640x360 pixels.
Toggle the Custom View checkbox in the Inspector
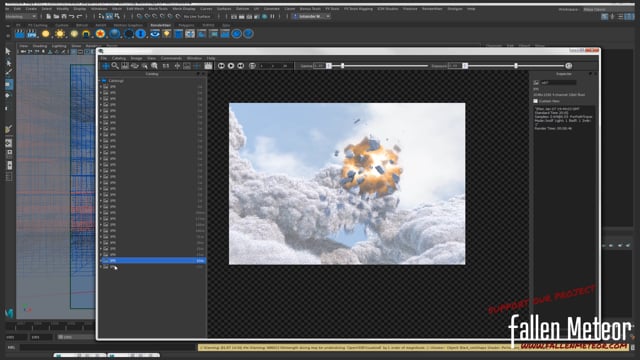click(x=536, y=101)
